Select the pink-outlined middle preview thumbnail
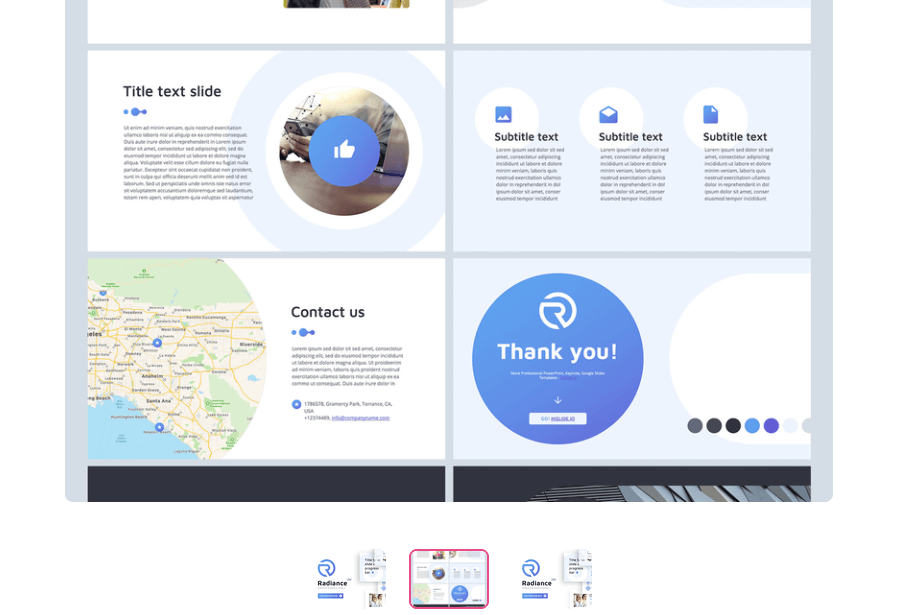The width and height of the screenshot is (923, 615). click(x=449, y=579)
